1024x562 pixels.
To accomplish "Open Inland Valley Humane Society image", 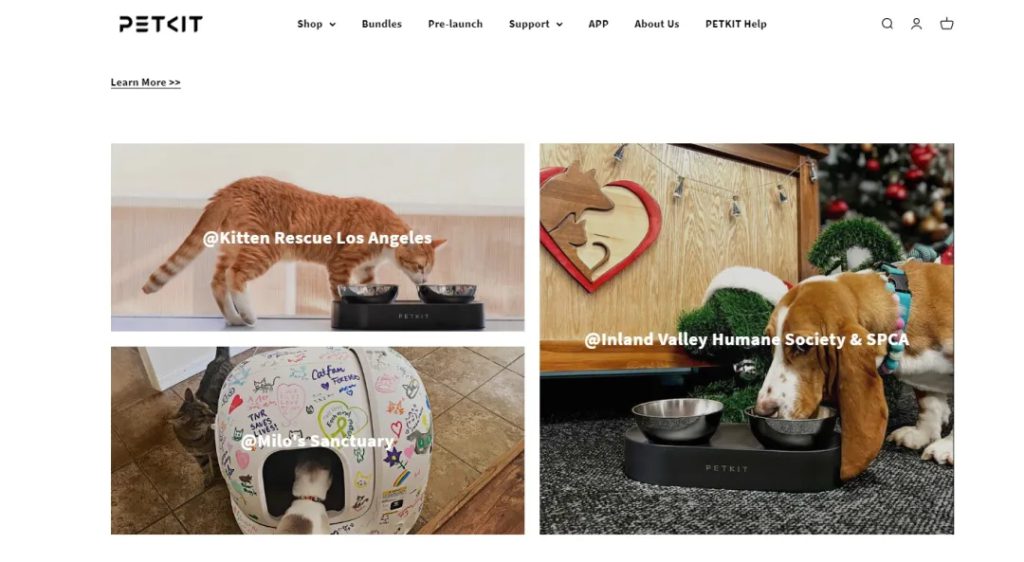I will pyautogui.click(x=746, y=339).
